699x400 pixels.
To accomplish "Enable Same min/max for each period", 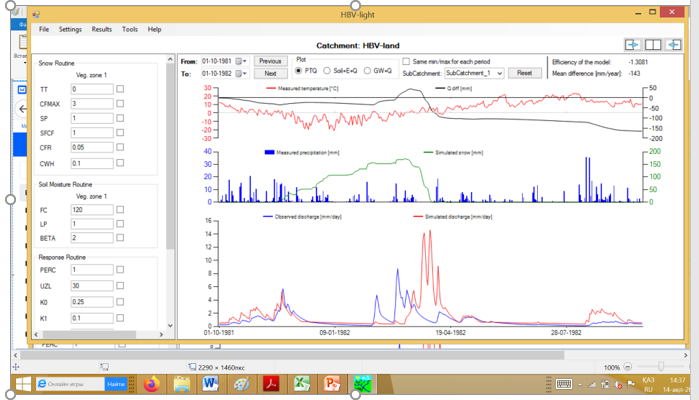I will [x=406, y=61].
